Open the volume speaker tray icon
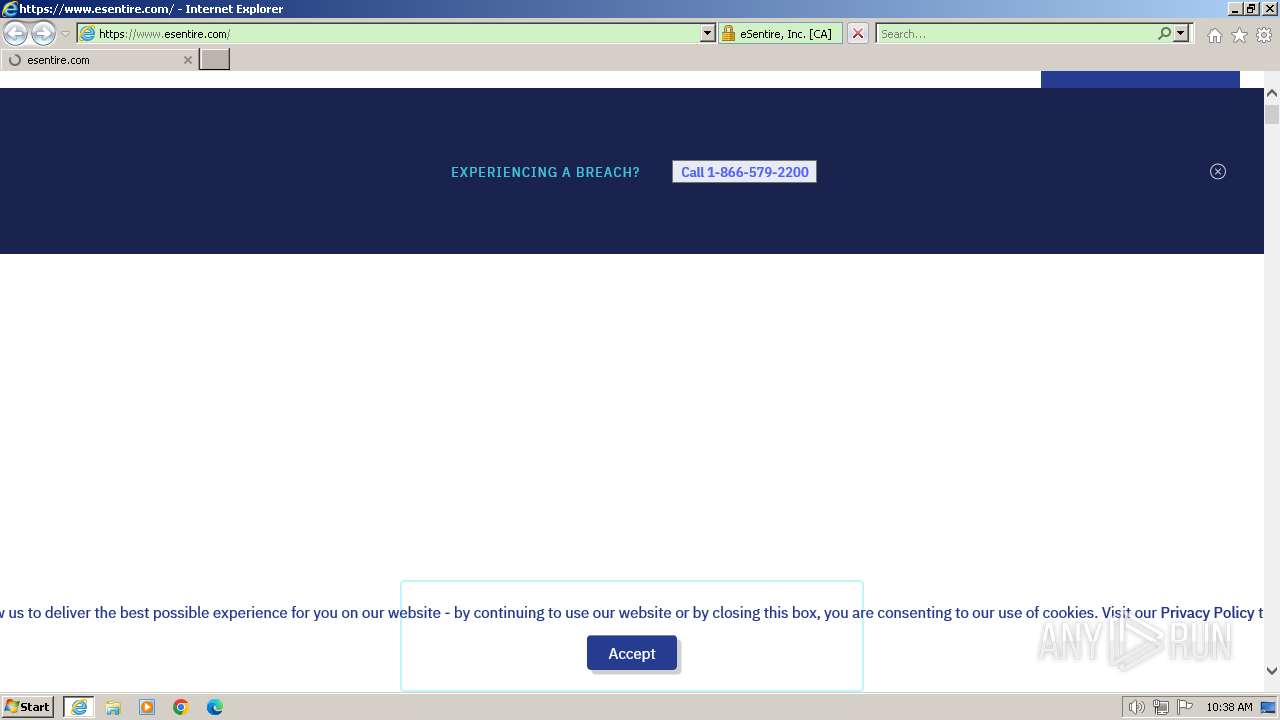This screenshot has height=720, width=1280. tap(1137, 707)
